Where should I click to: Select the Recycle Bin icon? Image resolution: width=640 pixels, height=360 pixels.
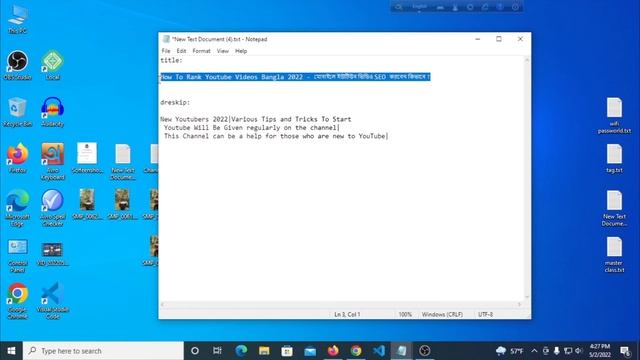coord(18,112)
